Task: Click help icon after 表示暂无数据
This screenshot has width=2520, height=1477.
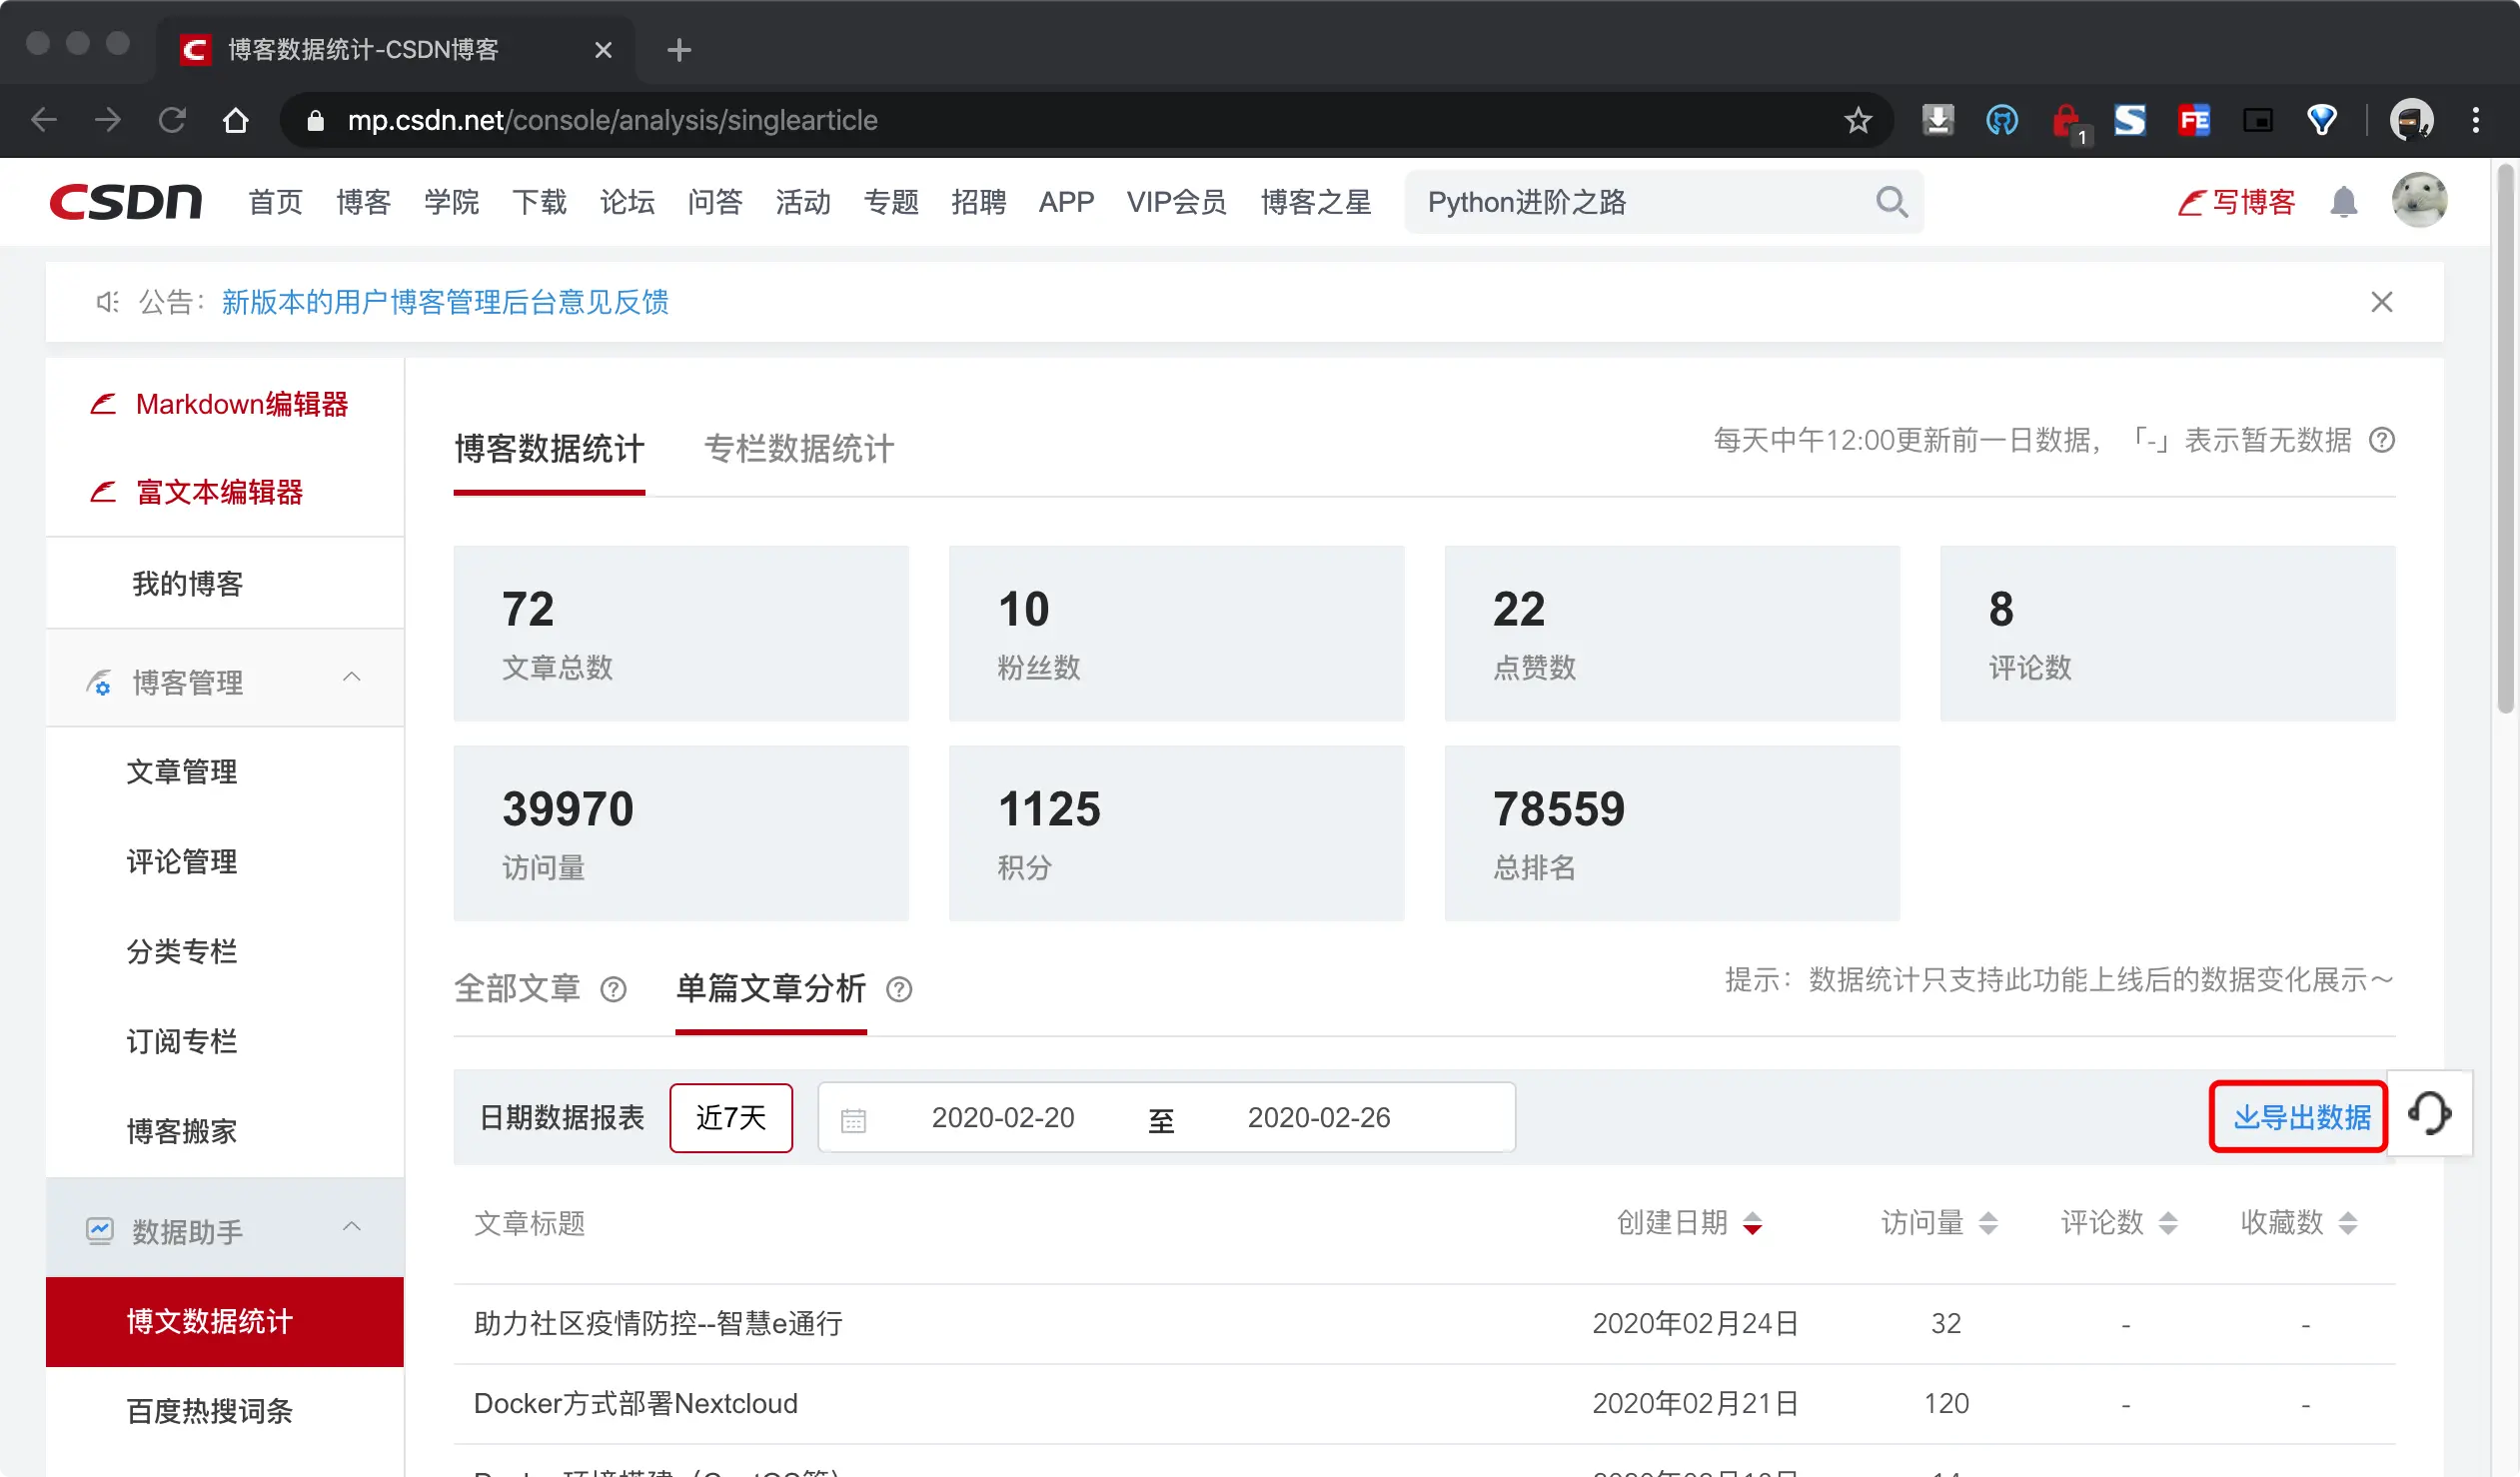Action: 2382,441
